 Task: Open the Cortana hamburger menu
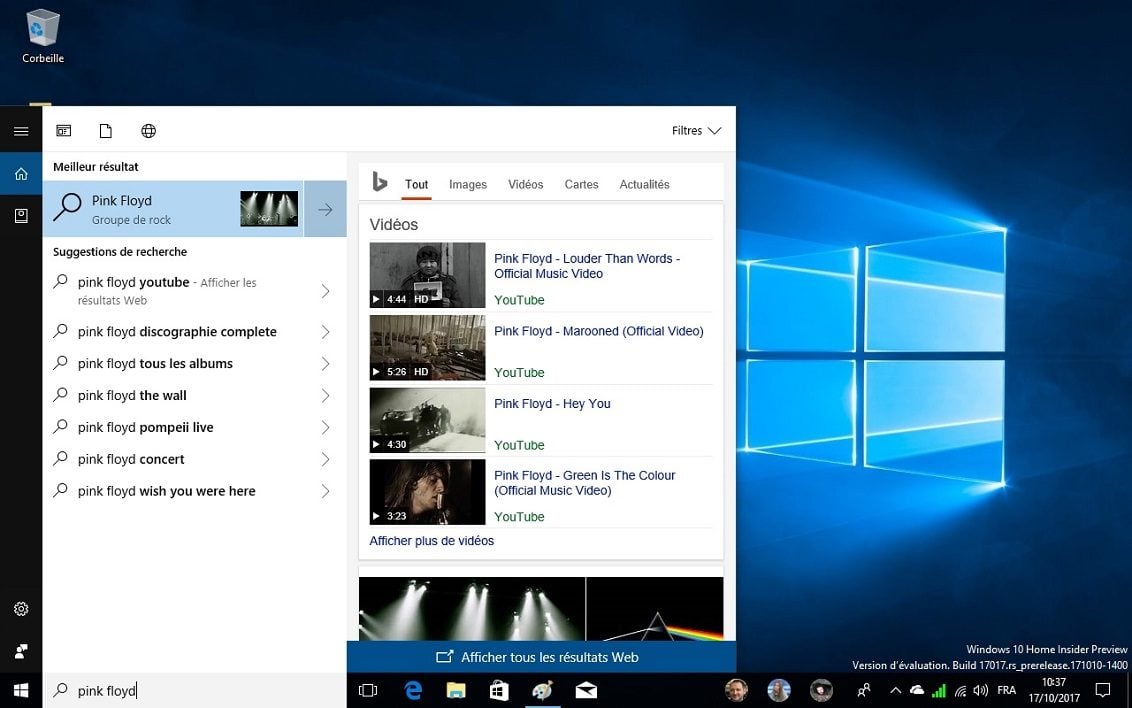(21, 131)
